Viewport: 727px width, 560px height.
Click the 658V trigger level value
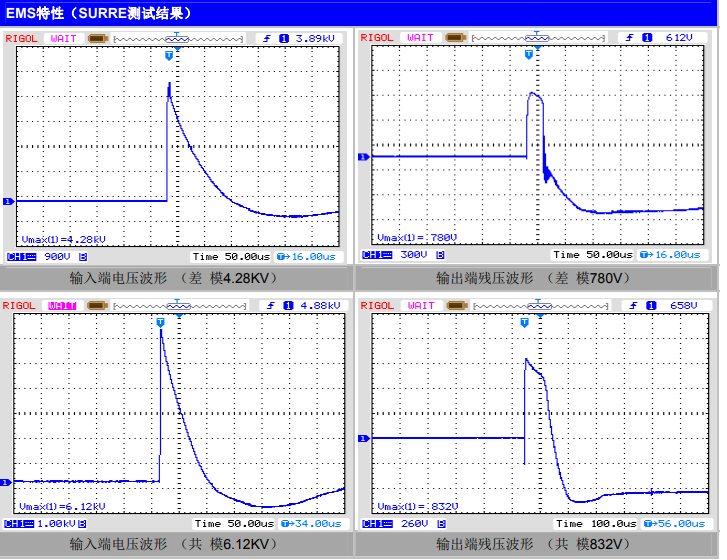pos(684,305)
